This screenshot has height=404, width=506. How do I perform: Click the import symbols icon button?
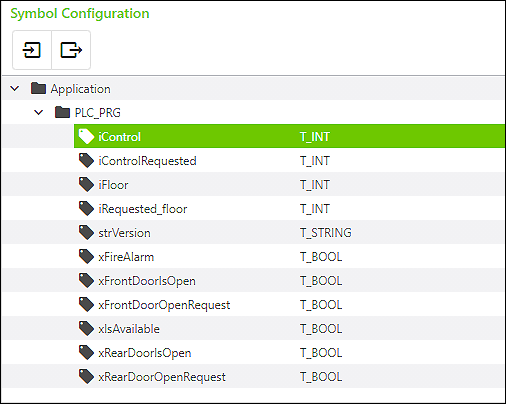coord(32,50)
